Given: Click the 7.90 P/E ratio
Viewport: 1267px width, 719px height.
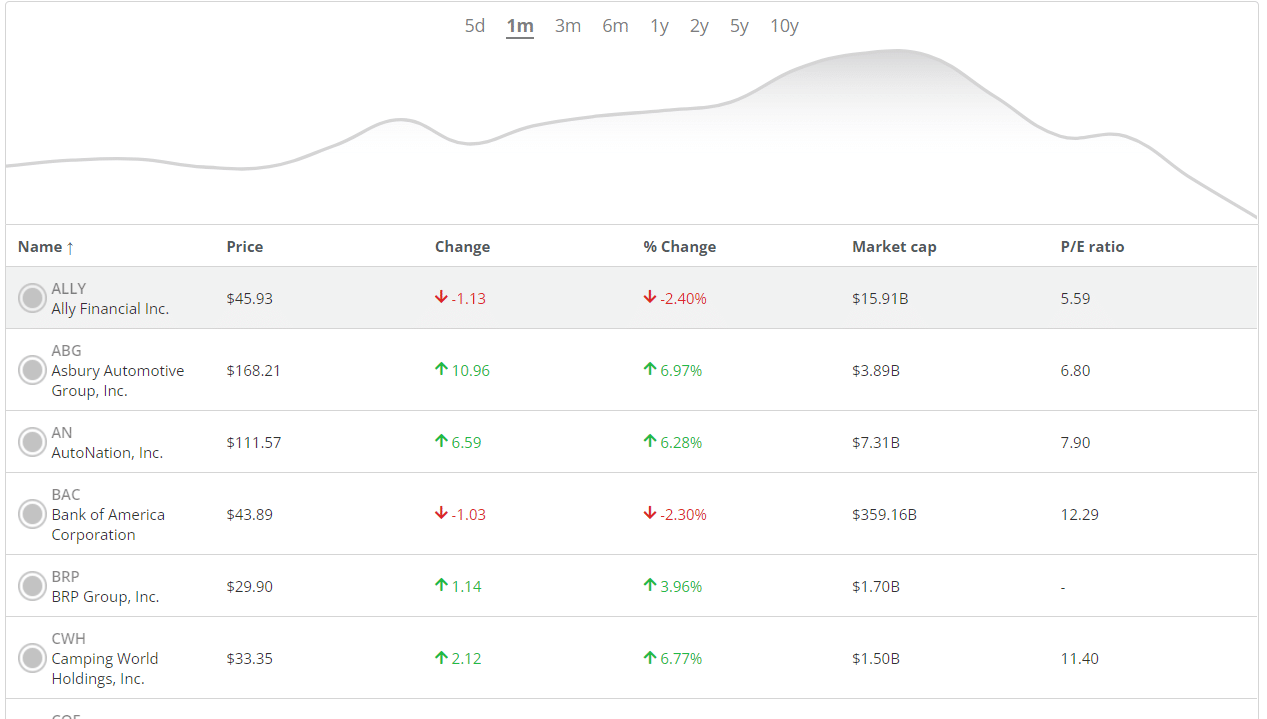Looking at the screenshot, I should [1075, 443].
